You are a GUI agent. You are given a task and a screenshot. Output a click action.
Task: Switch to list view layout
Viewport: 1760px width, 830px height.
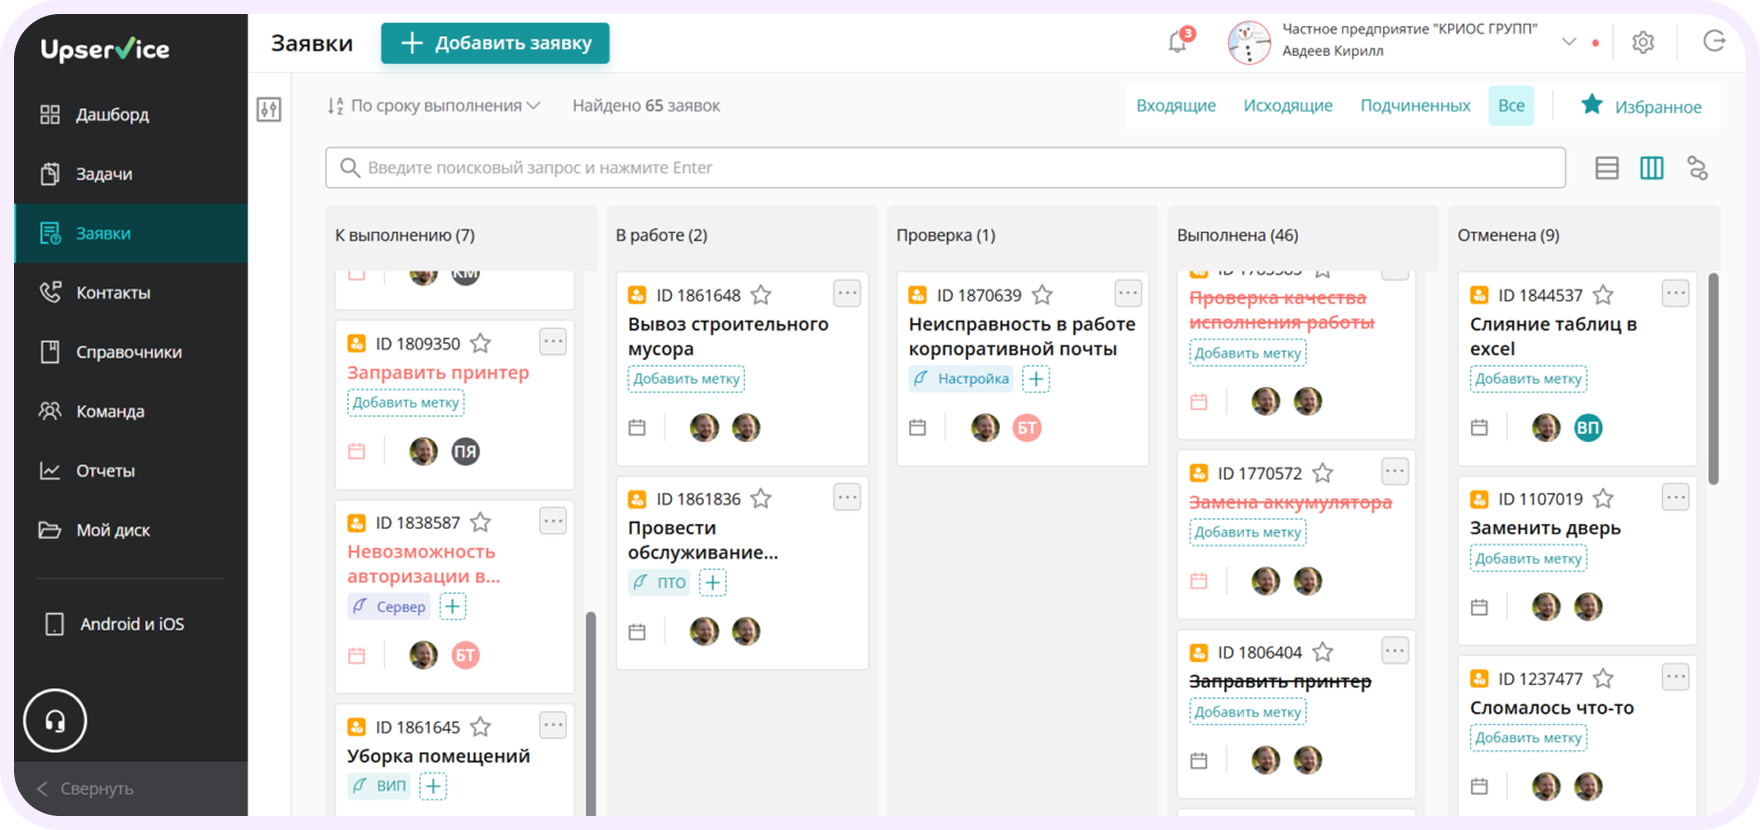(1607, 168)
